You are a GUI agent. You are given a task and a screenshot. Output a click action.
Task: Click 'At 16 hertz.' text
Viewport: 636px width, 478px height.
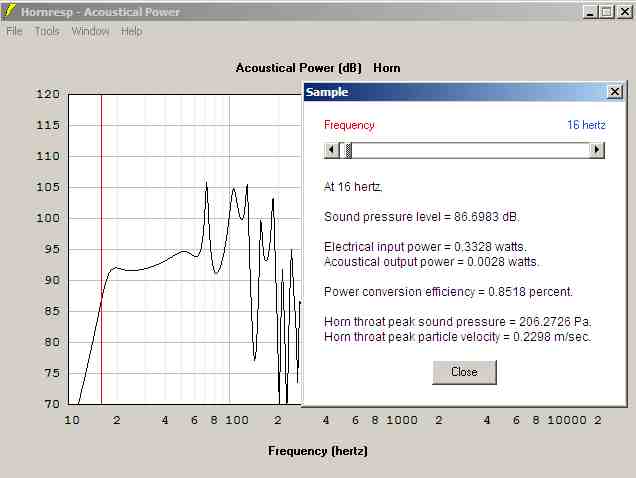[353, 187]
